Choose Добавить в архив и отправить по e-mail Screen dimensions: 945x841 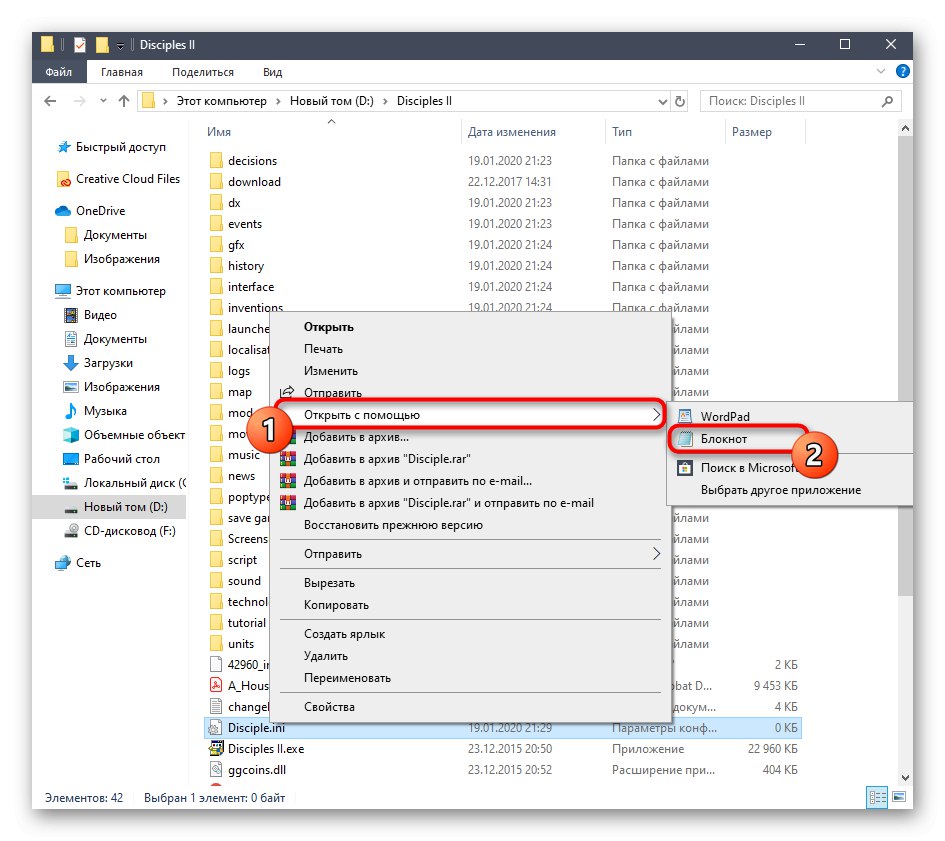417,481
